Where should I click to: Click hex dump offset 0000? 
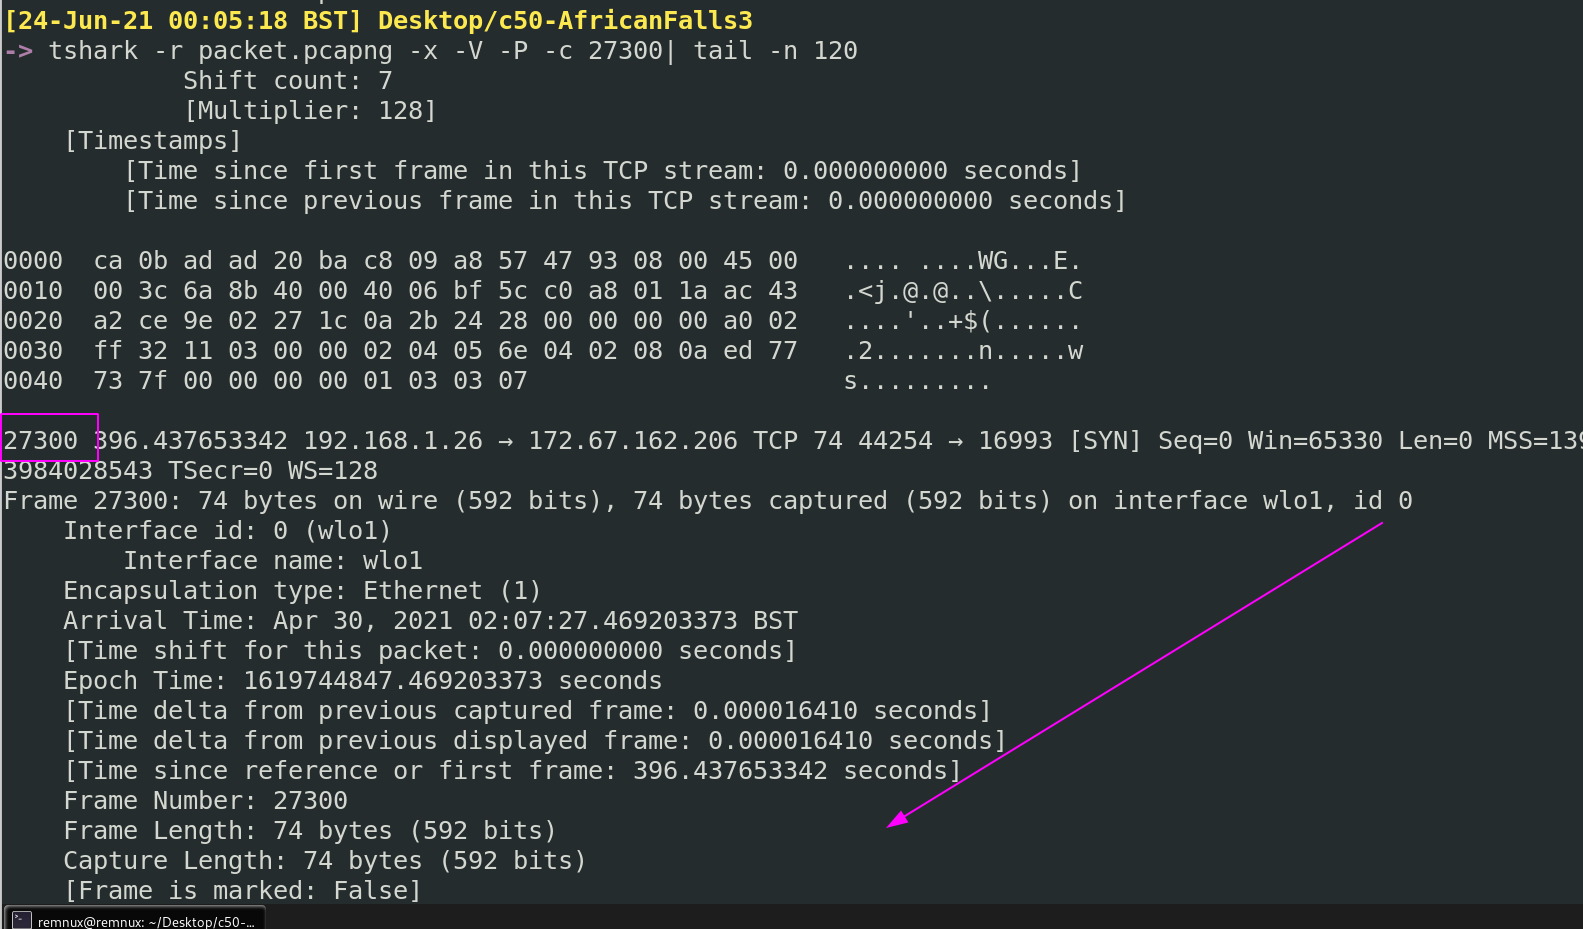pyautogui.click(x=33, y=261)
